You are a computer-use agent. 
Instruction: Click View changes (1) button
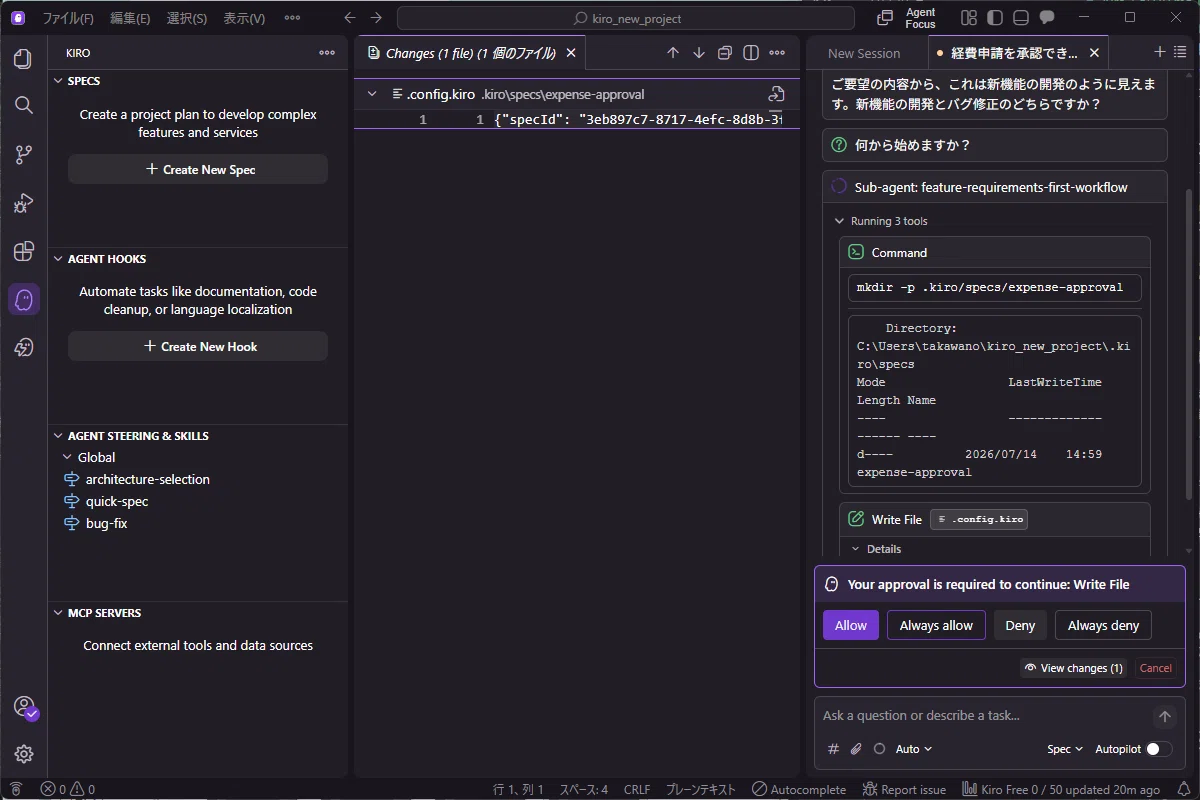point(1074,668)
